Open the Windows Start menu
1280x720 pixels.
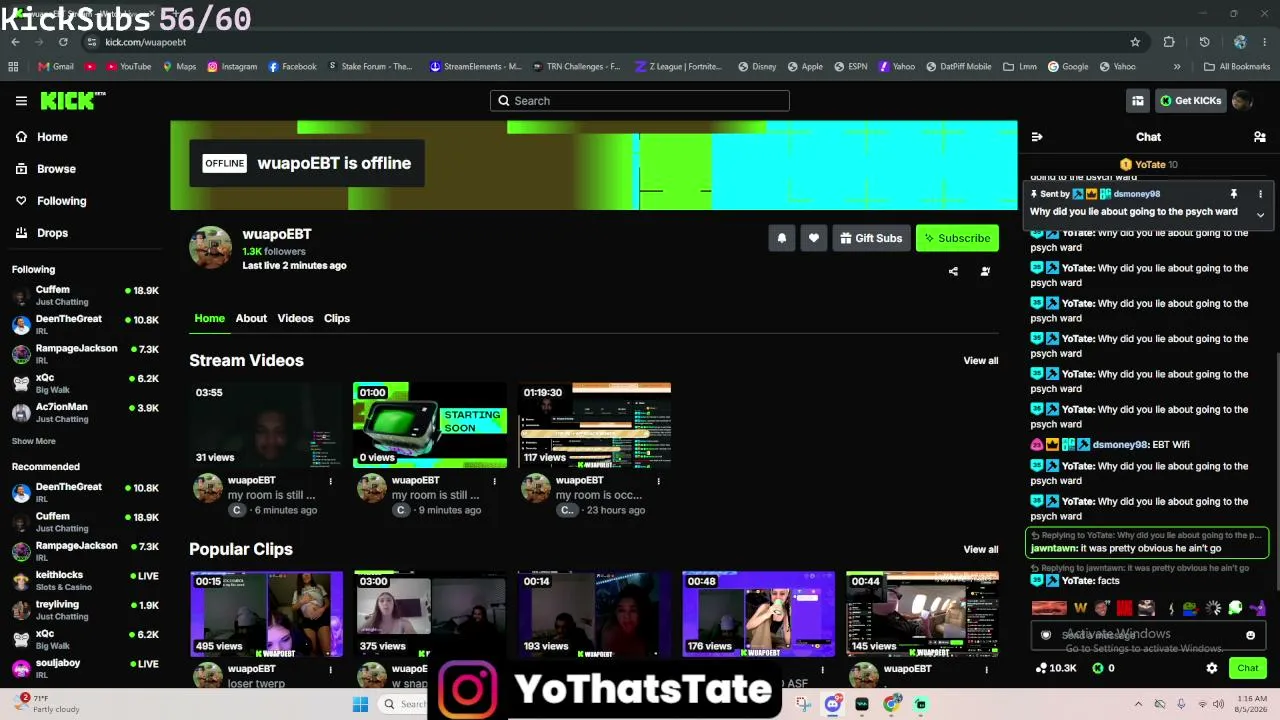point(360,704)
